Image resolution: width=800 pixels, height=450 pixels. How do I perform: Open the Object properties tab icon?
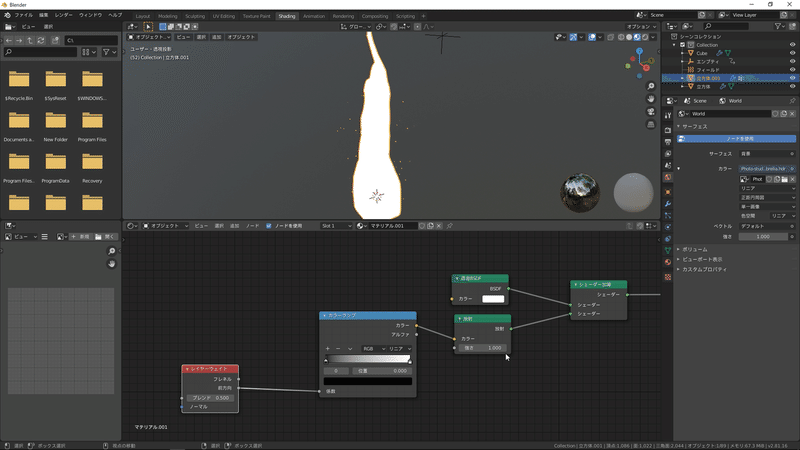pos(668,192)
